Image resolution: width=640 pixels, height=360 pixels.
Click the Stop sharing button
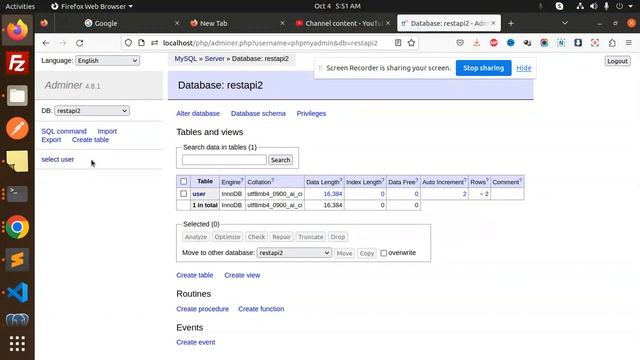pyautogui.click(x=483, y=68)
